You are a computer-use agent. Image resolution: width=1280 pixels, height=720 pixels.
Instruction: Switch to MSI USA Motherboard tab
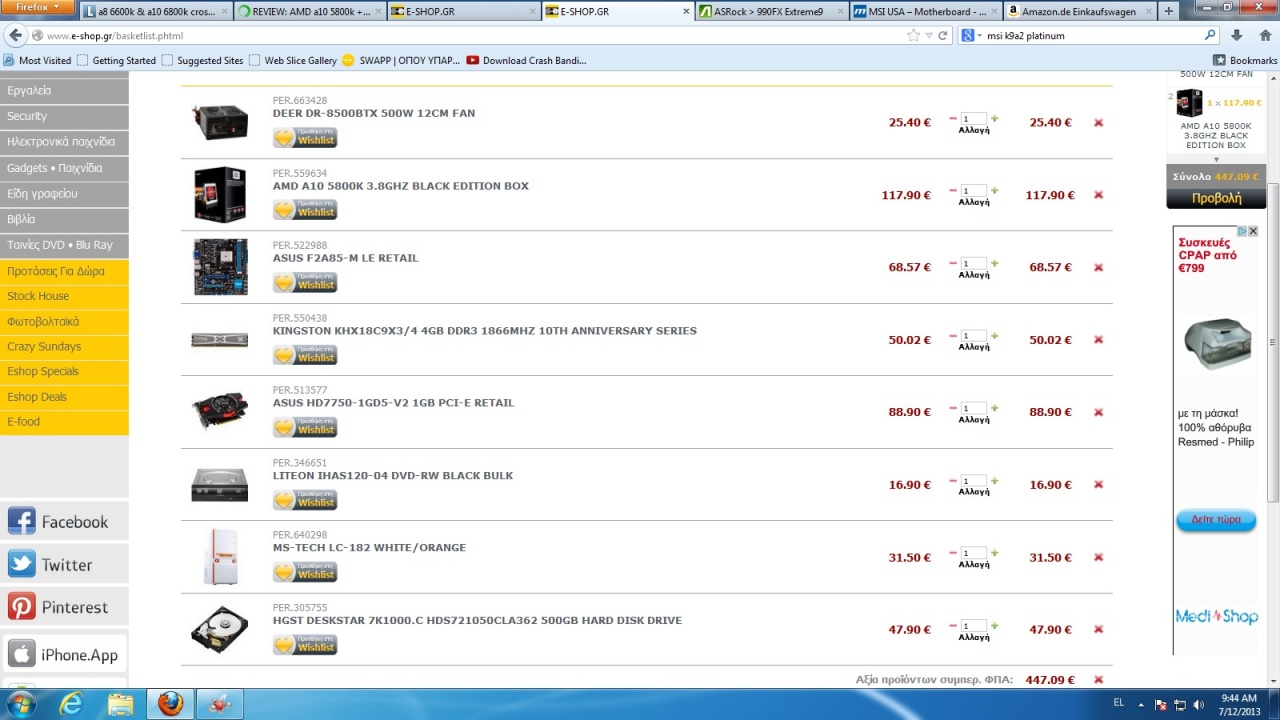925,11
